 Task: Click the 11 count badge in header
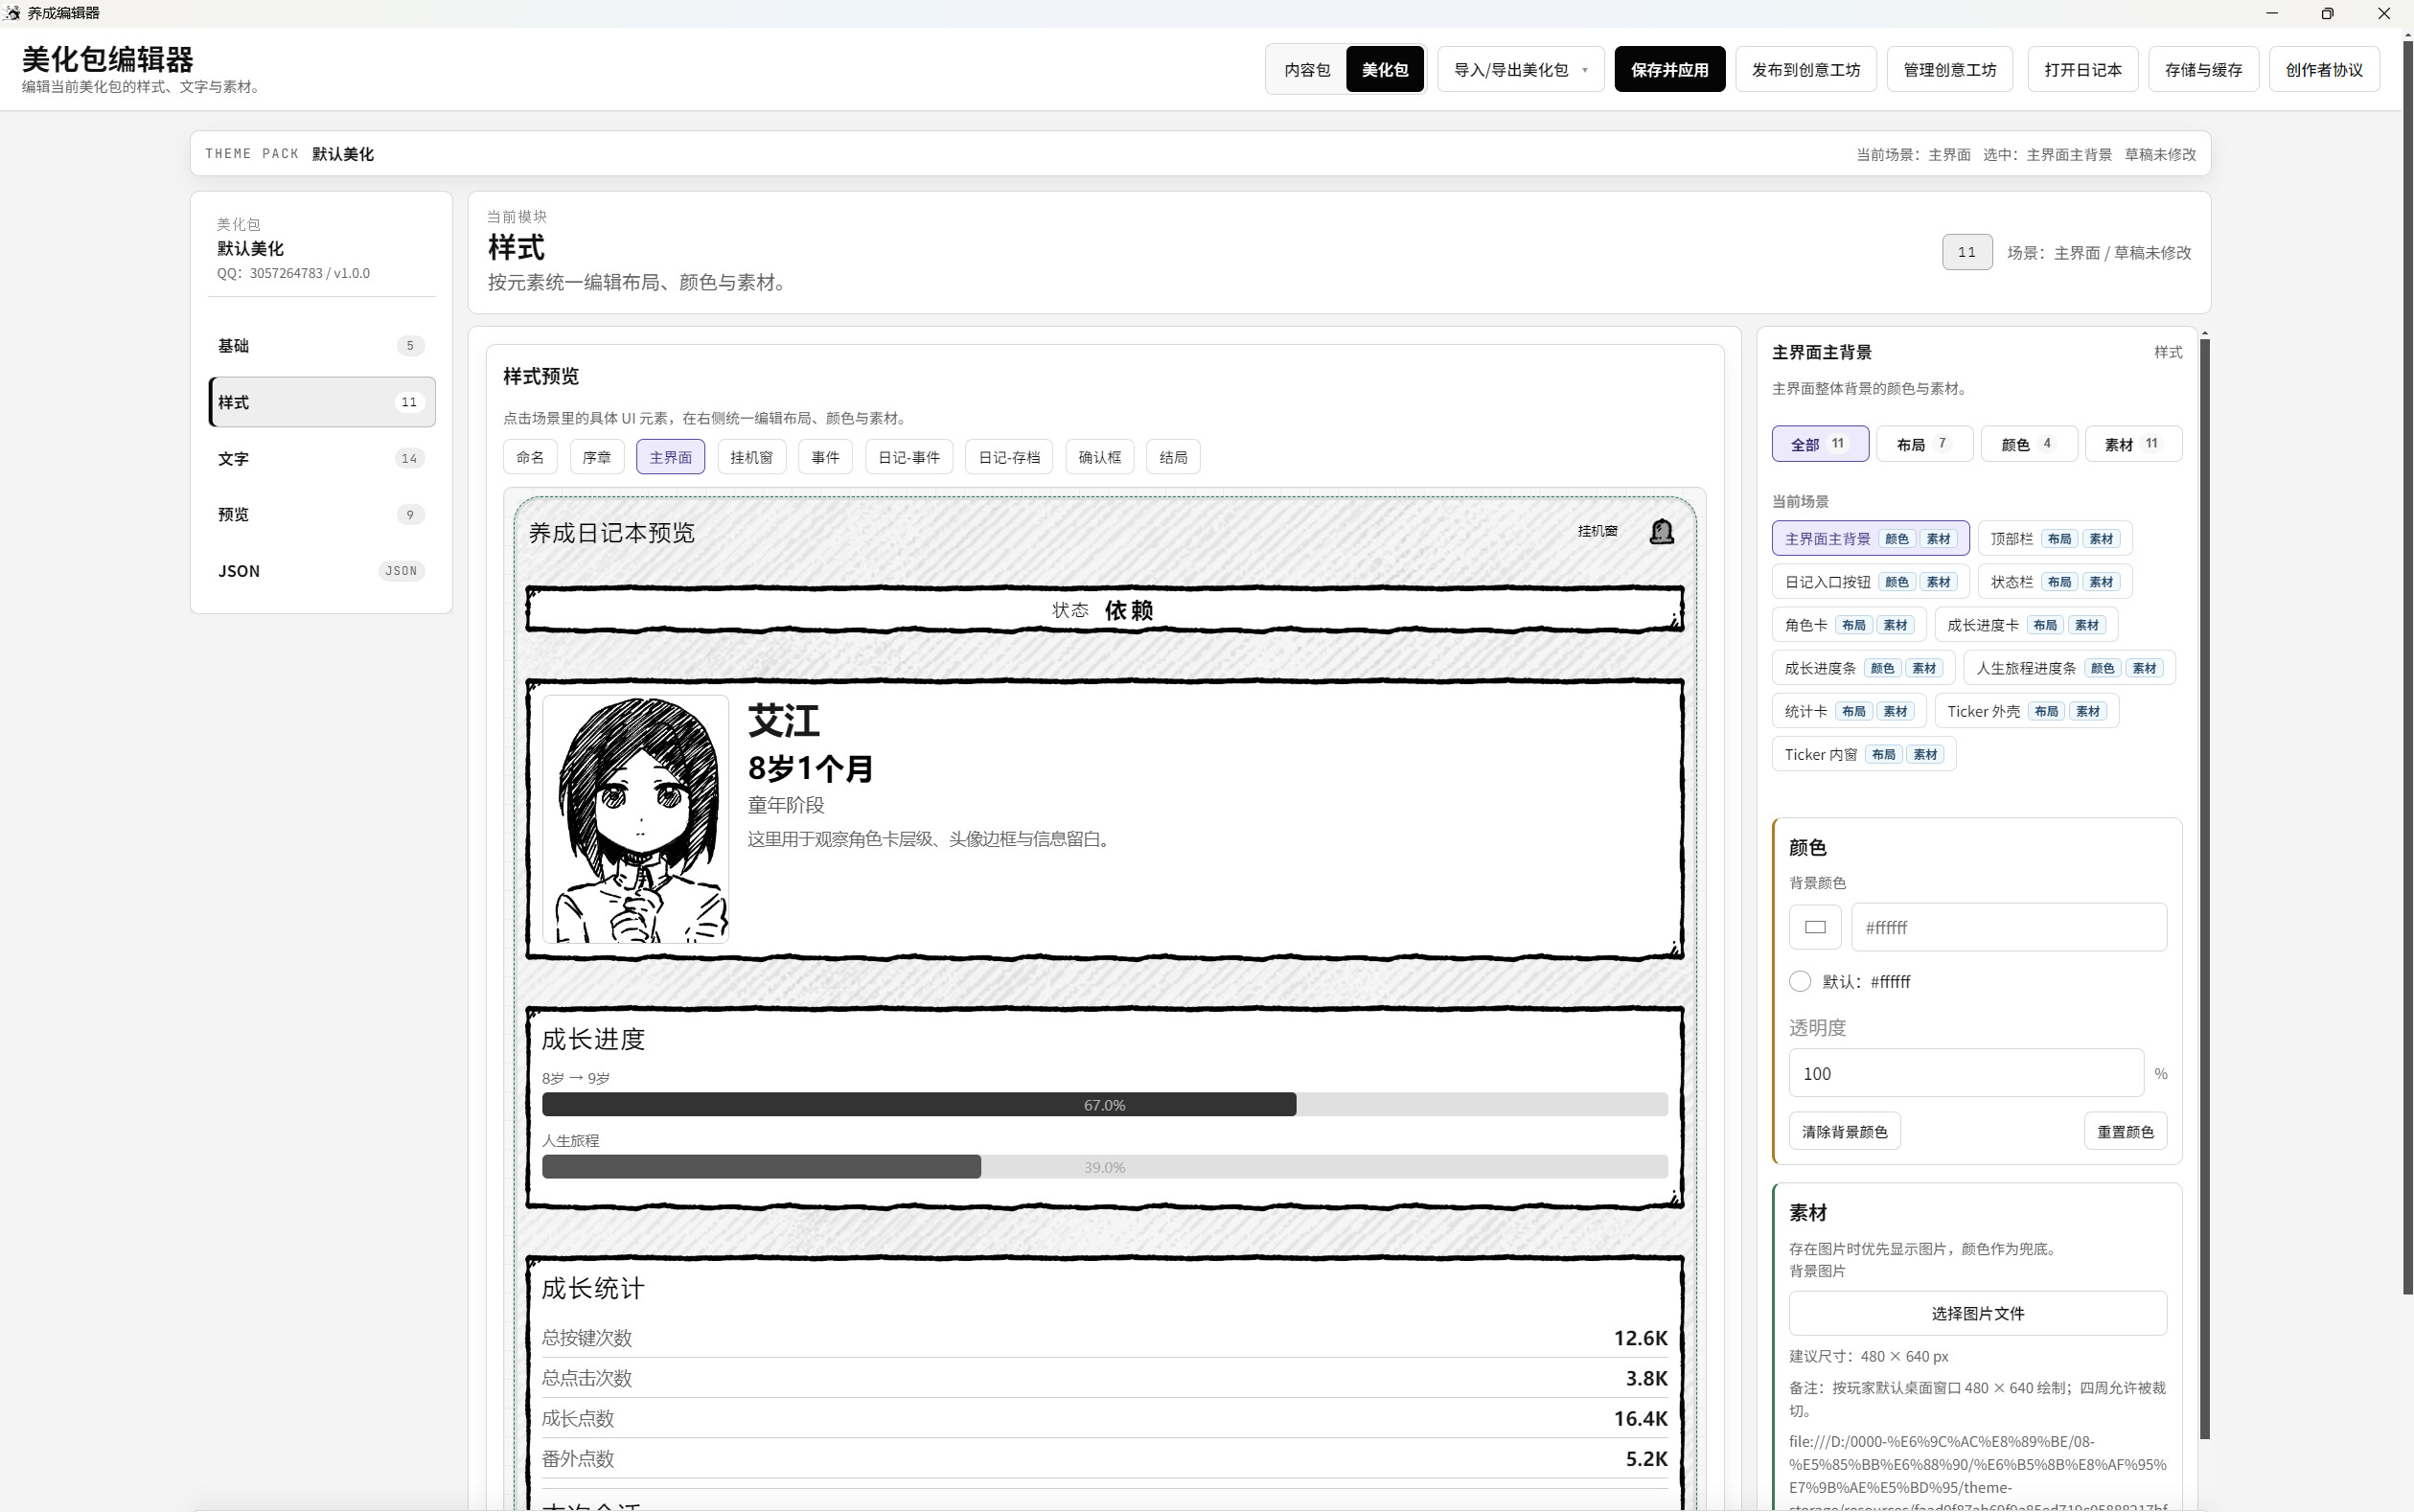click(x=1966, y=252)
